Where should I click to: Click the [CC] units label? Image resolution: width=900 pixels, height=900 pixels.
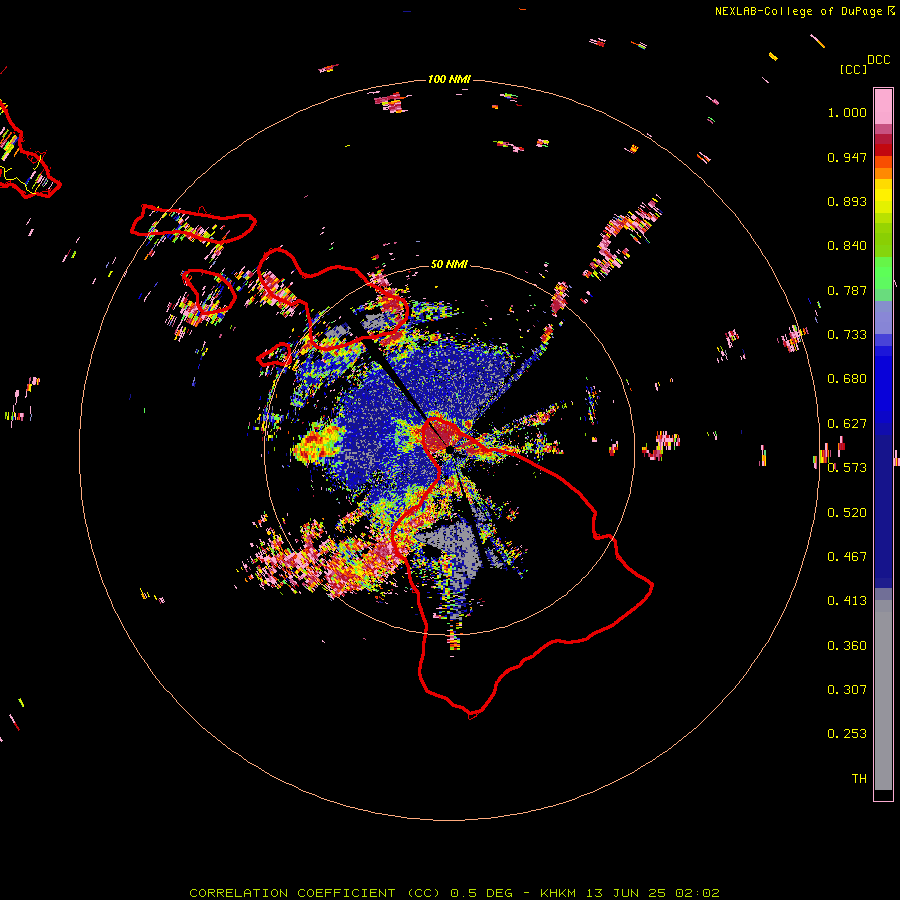(854, 69)
